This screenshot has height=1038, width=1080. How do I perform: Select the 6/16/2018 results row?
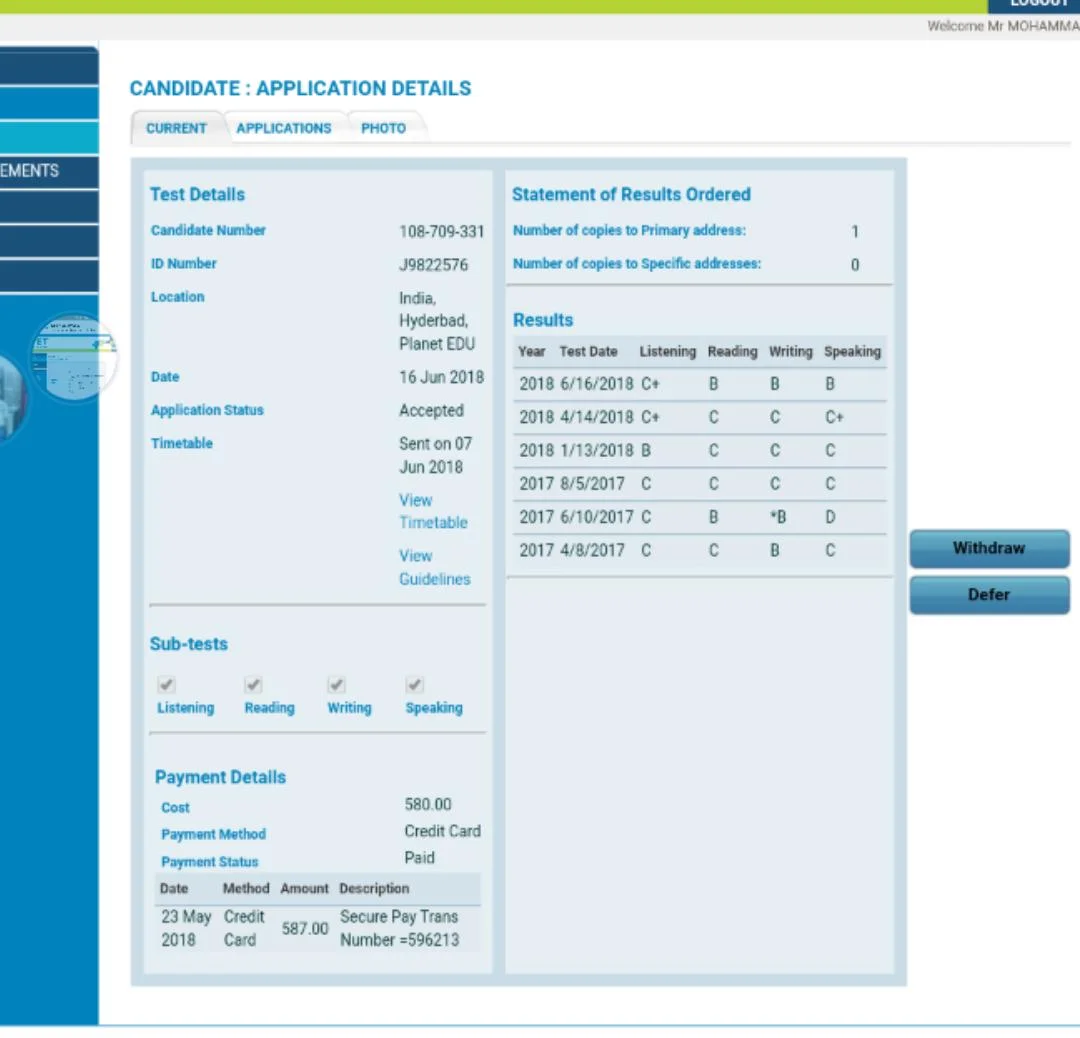697,384
